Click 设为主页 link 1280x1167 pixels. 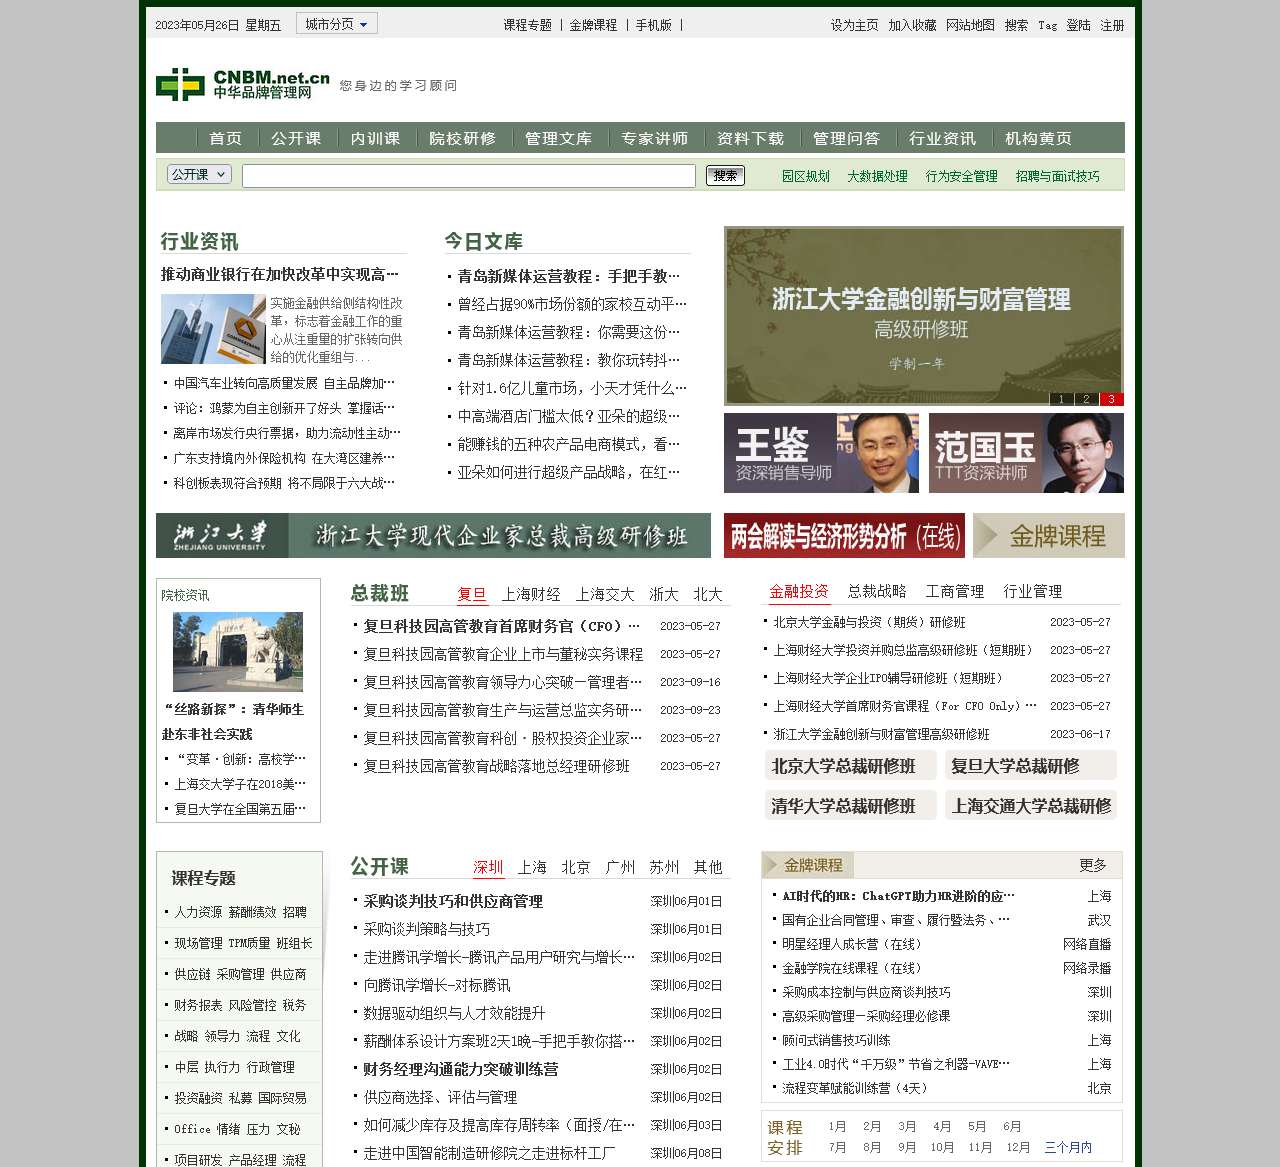pyautogui.click(x=854, y=25)
